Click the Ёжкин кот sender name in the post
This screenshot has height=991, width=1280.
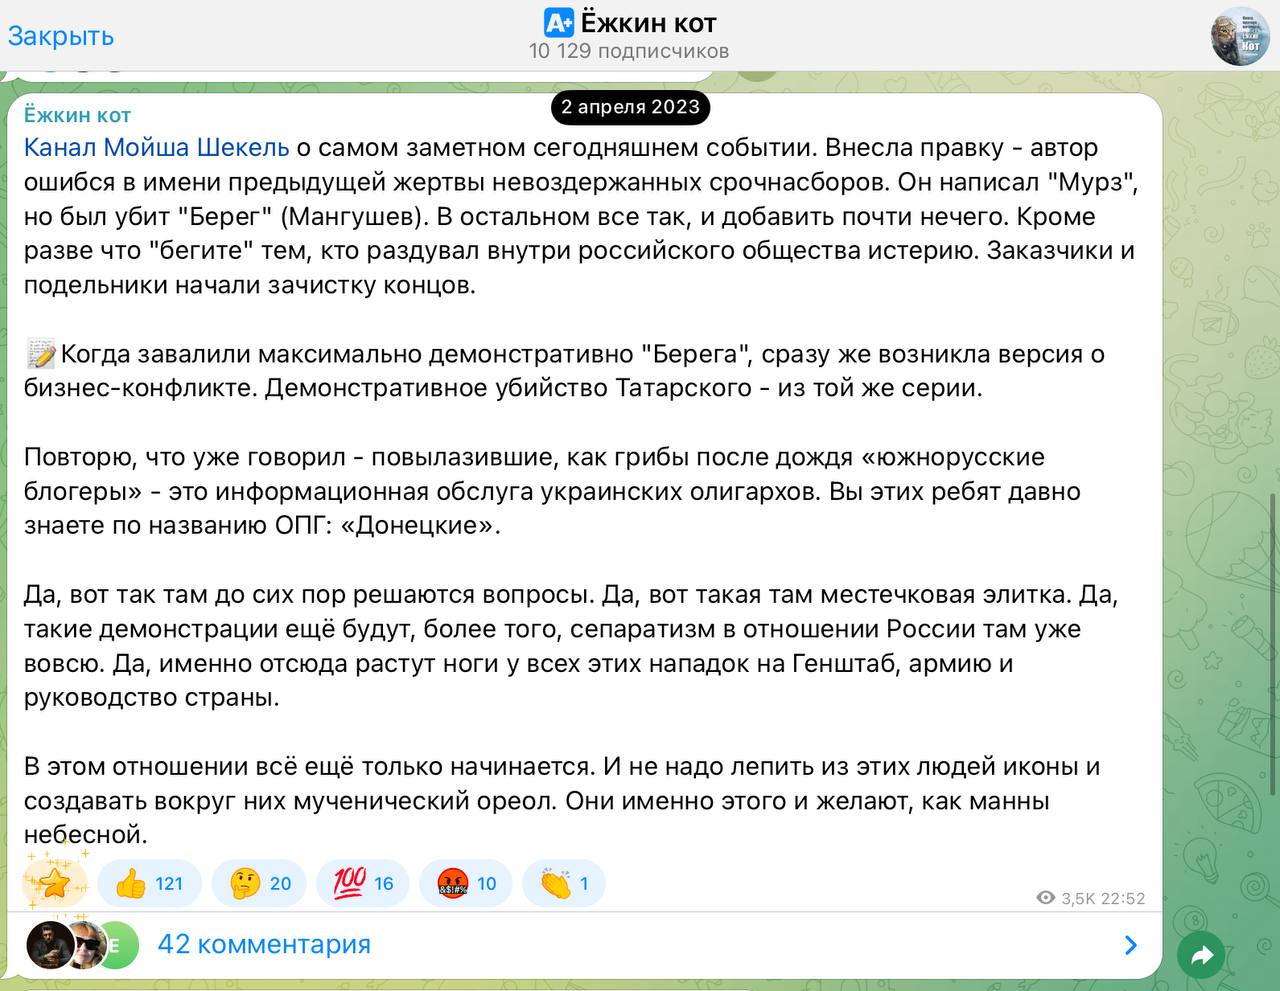coord(78,115)
